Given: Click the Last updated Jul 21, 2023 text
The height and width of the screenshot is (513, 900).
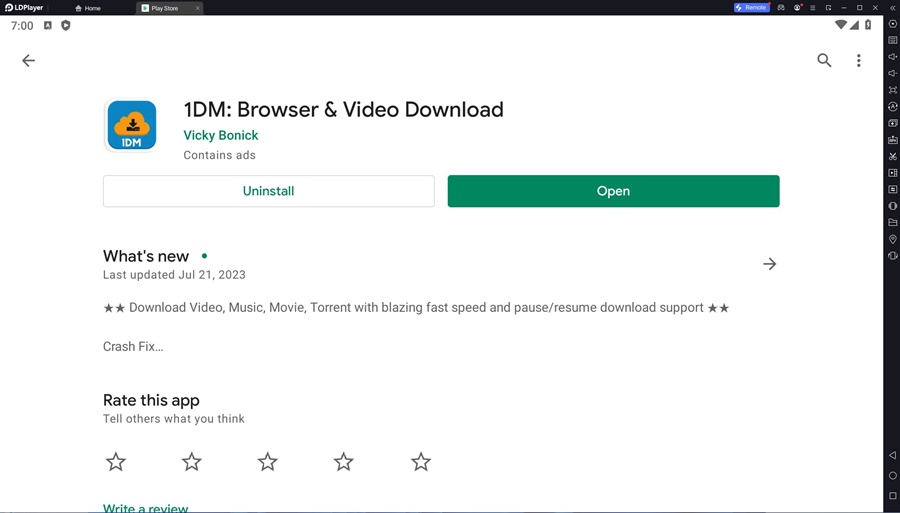Looking at the screenshot, I should pyautogui.click(x=174, y=275).
